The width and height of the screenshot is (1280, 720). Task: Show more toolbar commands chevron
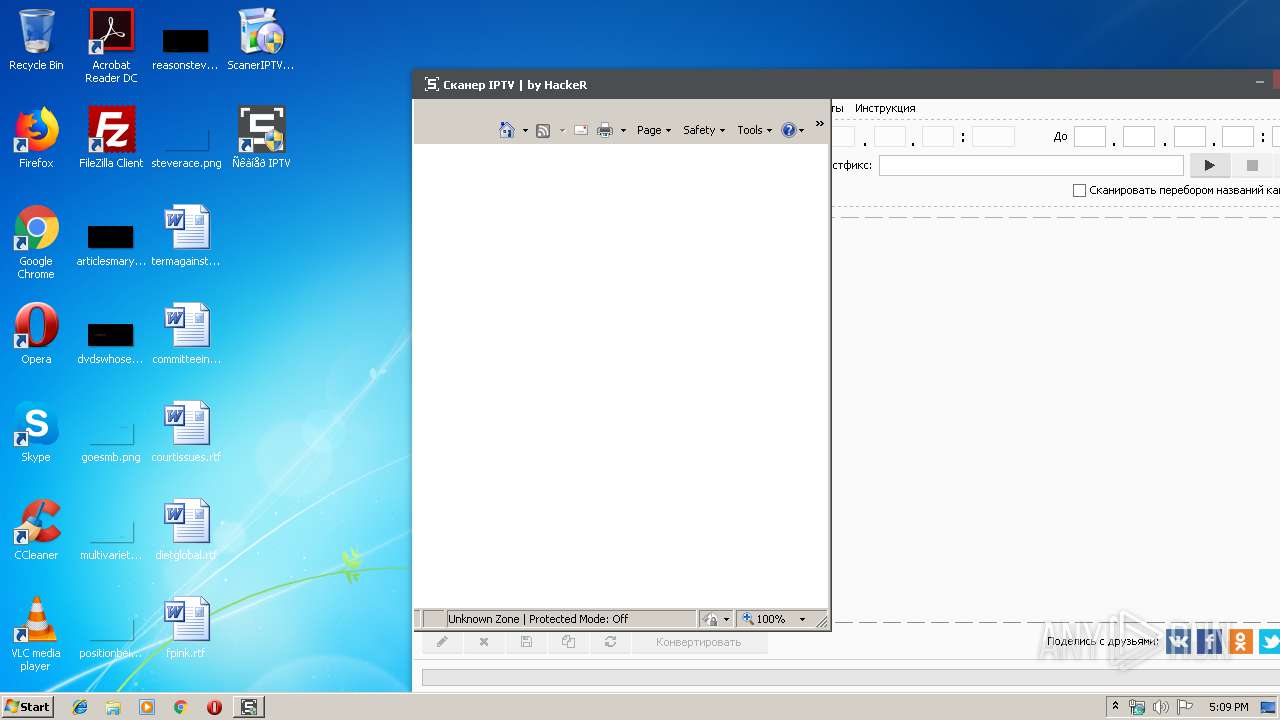coord(820,124)
